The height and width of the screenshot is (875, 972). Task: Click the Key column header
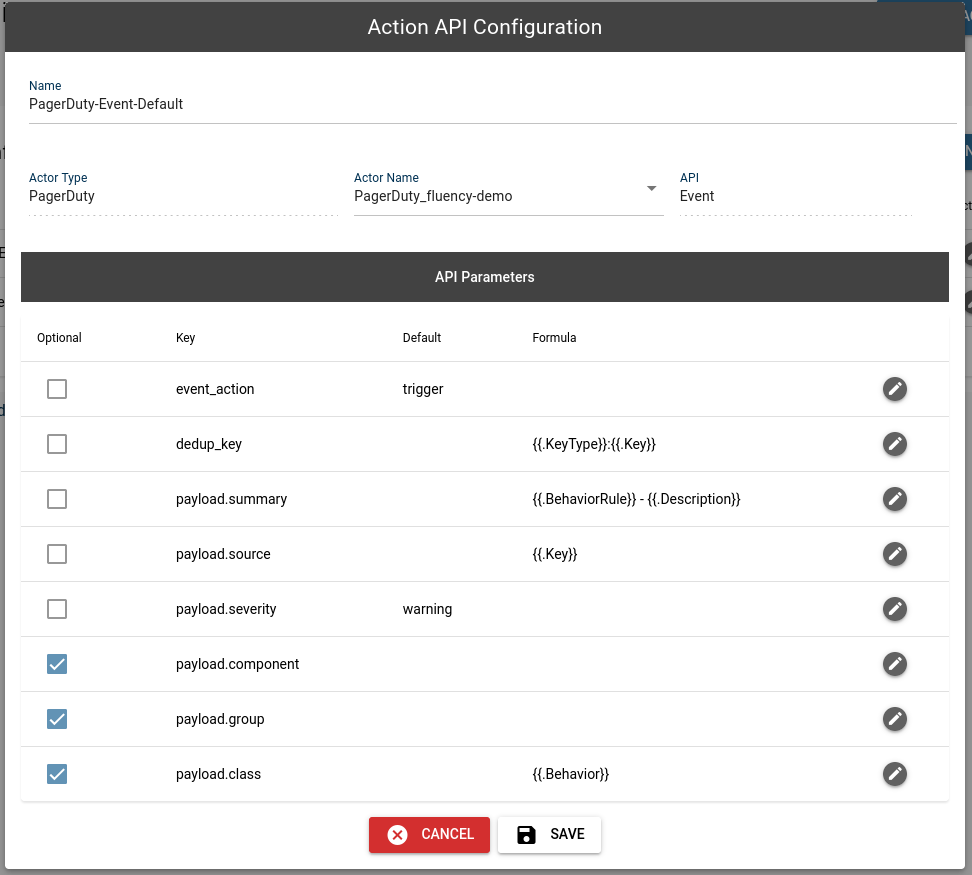pyautogui.click(x=185, y=338)
